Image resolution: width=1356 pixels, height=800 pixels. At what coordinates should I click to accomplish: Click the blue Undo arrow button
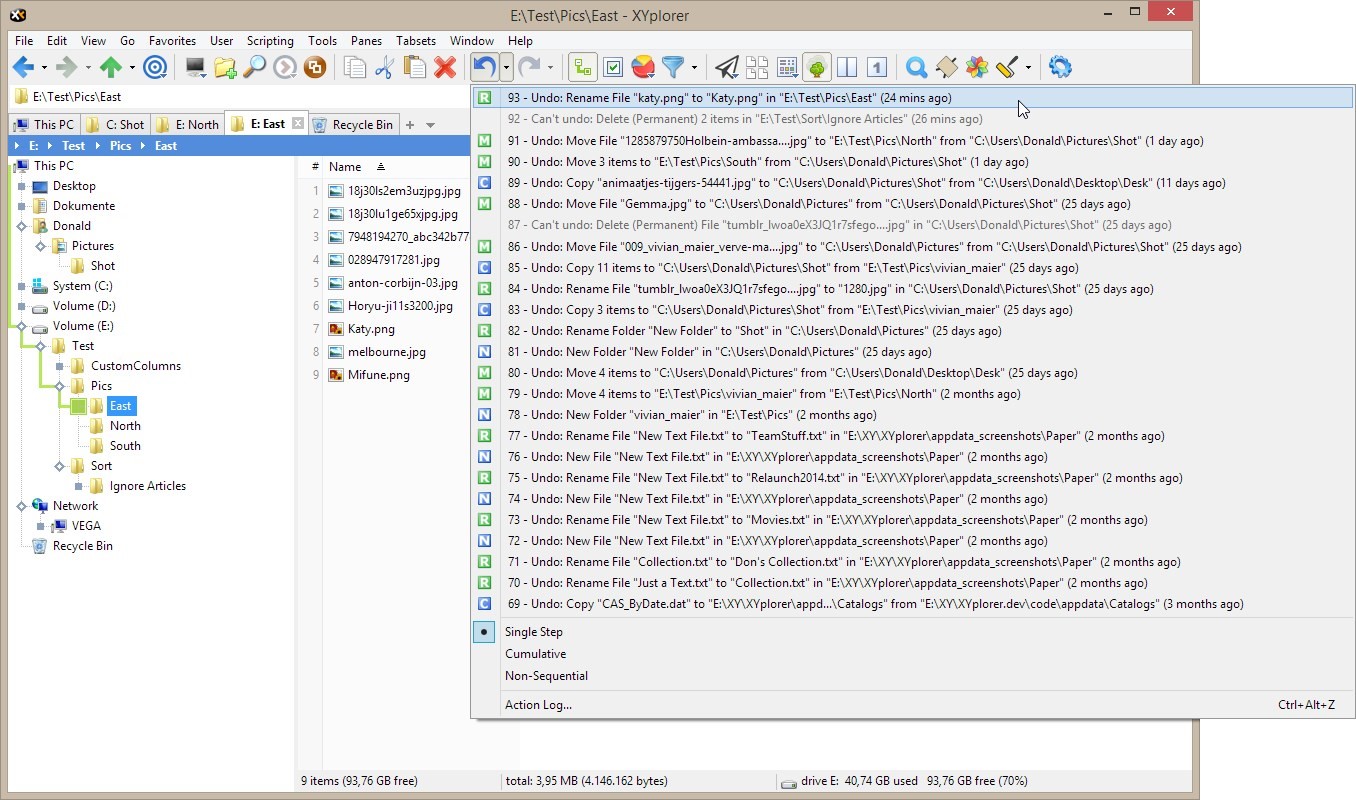[485, 67]
